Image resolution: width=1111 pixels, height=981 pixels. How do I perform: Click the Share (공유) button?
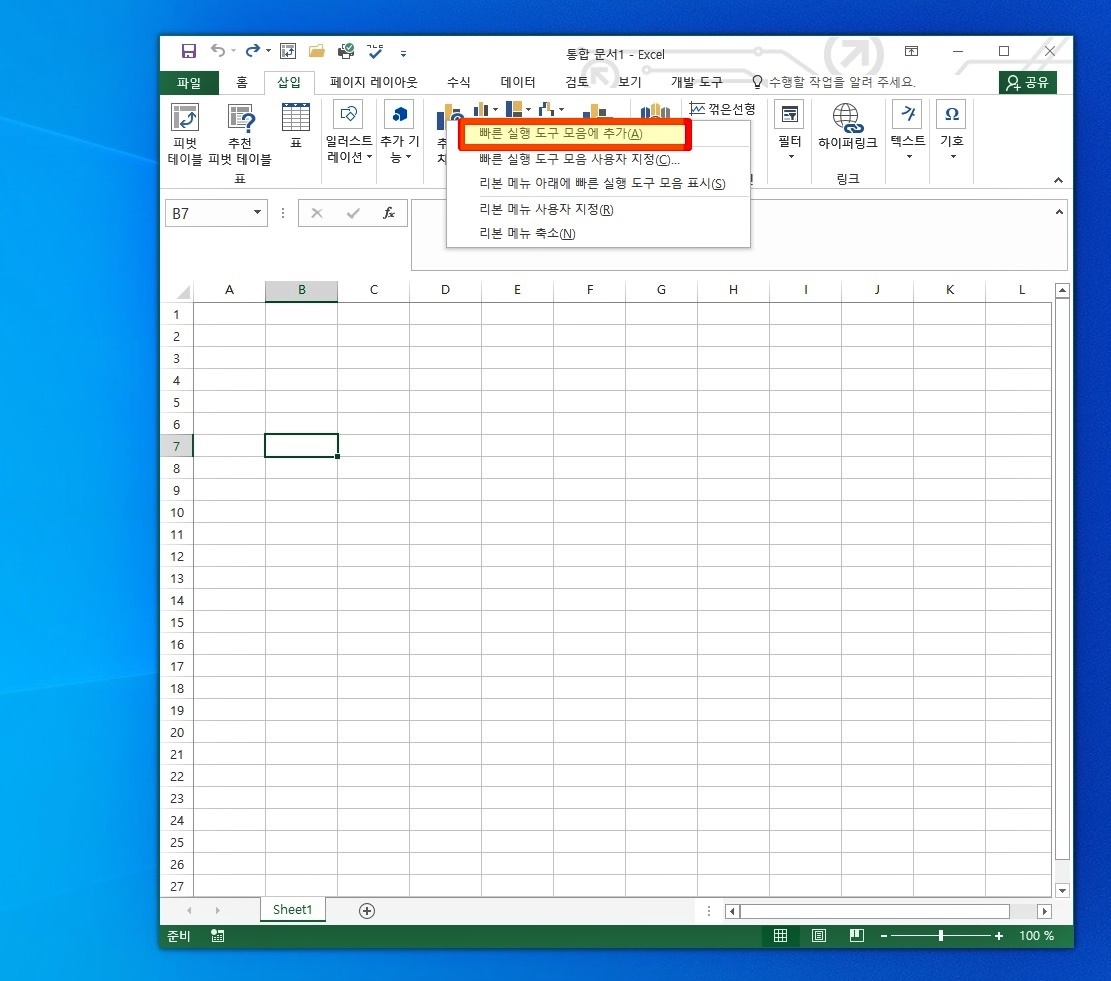[x=1027, y=83]
